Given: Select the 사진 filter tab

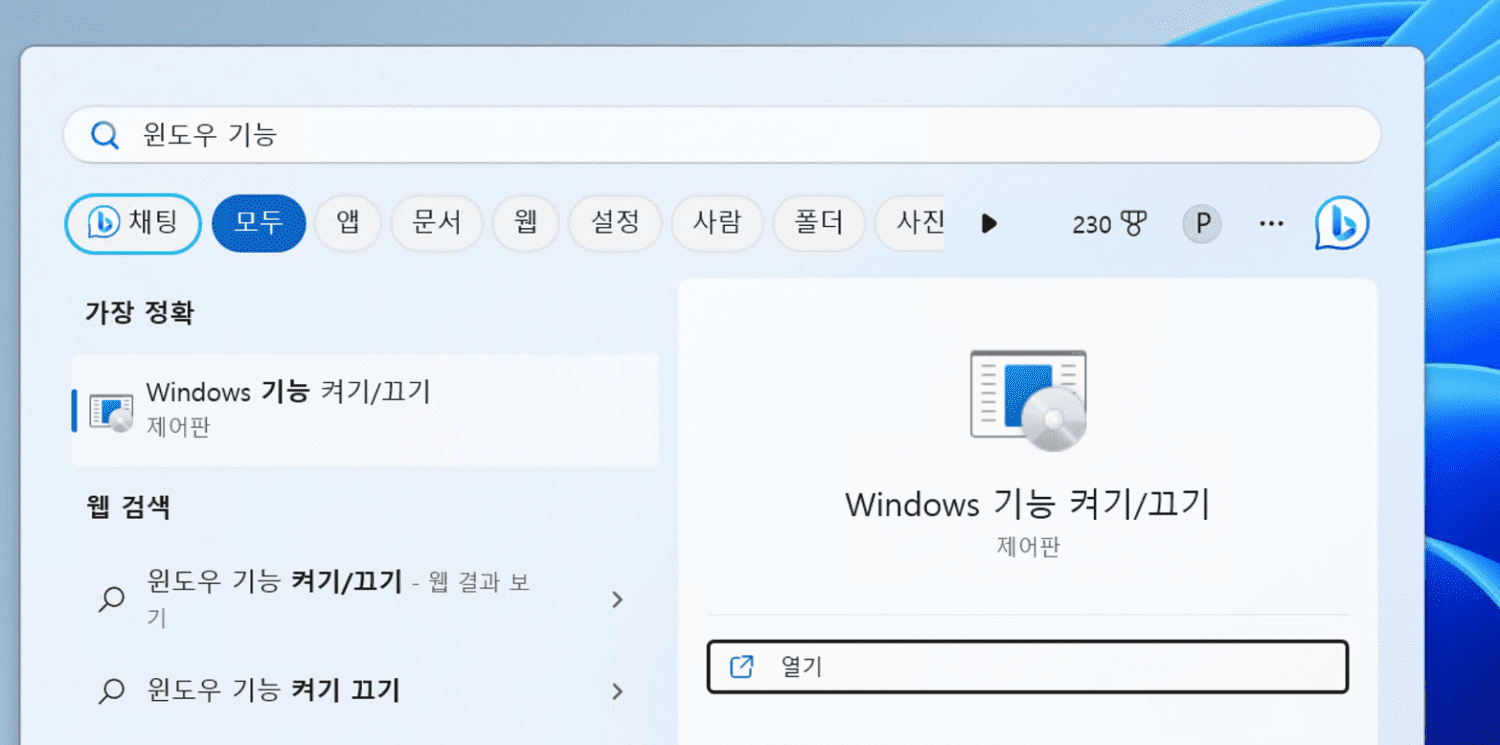Looking at the screenshot, I should (x=910, y=222).
